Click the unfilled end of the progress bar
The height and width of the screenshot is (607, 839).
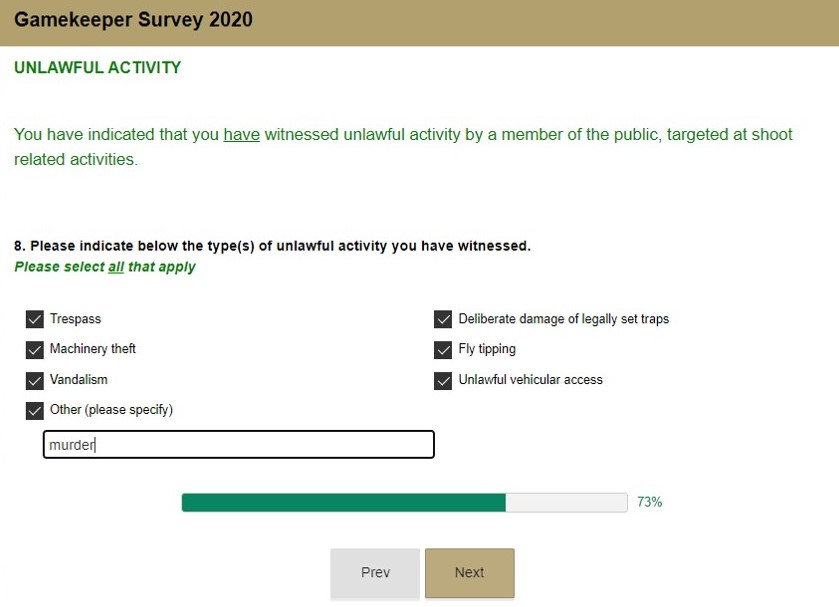[566, 502]
